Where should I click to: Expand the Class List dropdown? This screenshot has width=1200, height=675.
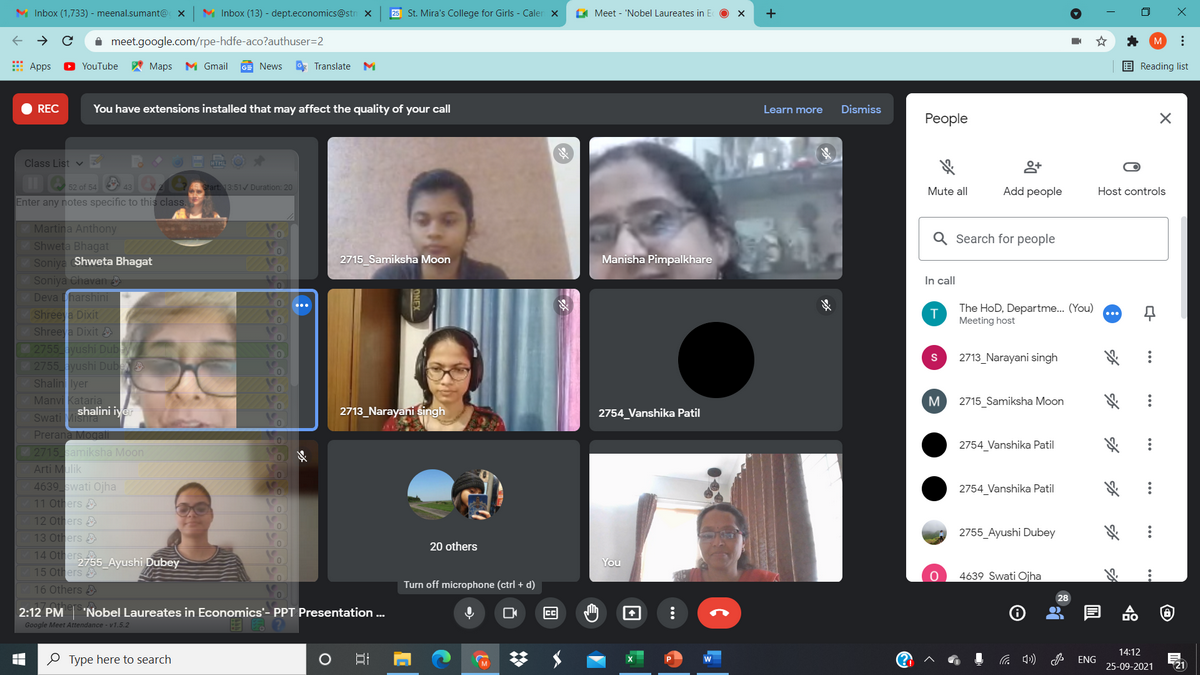(80, 163)
